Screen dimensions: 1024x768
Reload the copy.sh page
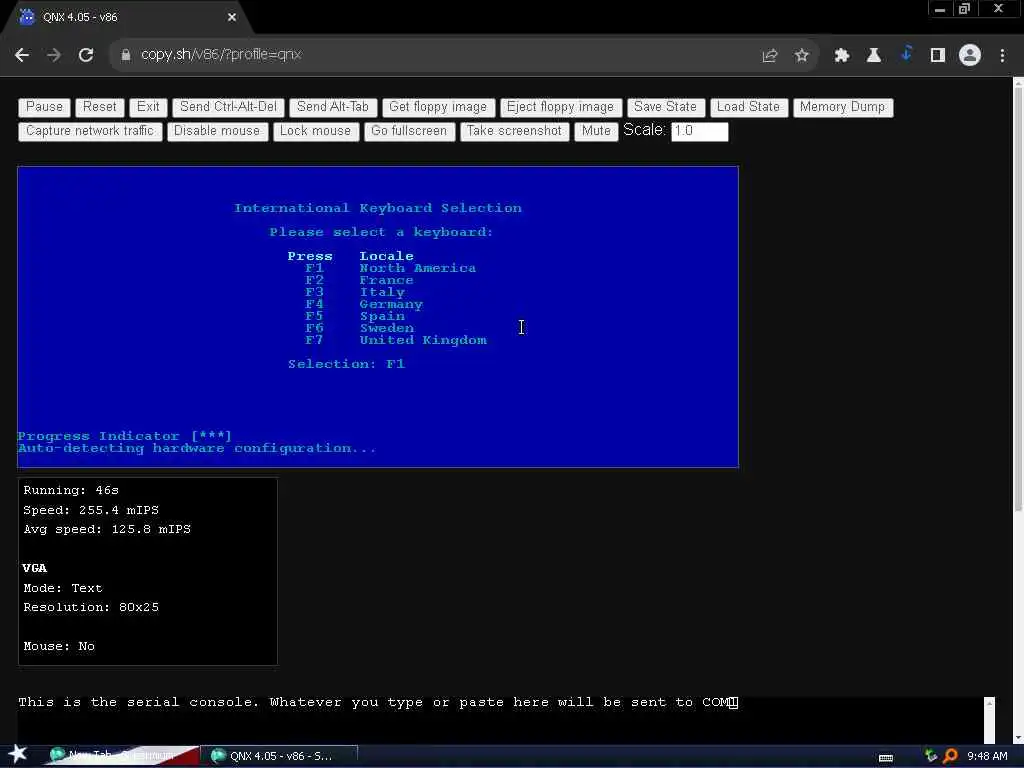(86, 55)
